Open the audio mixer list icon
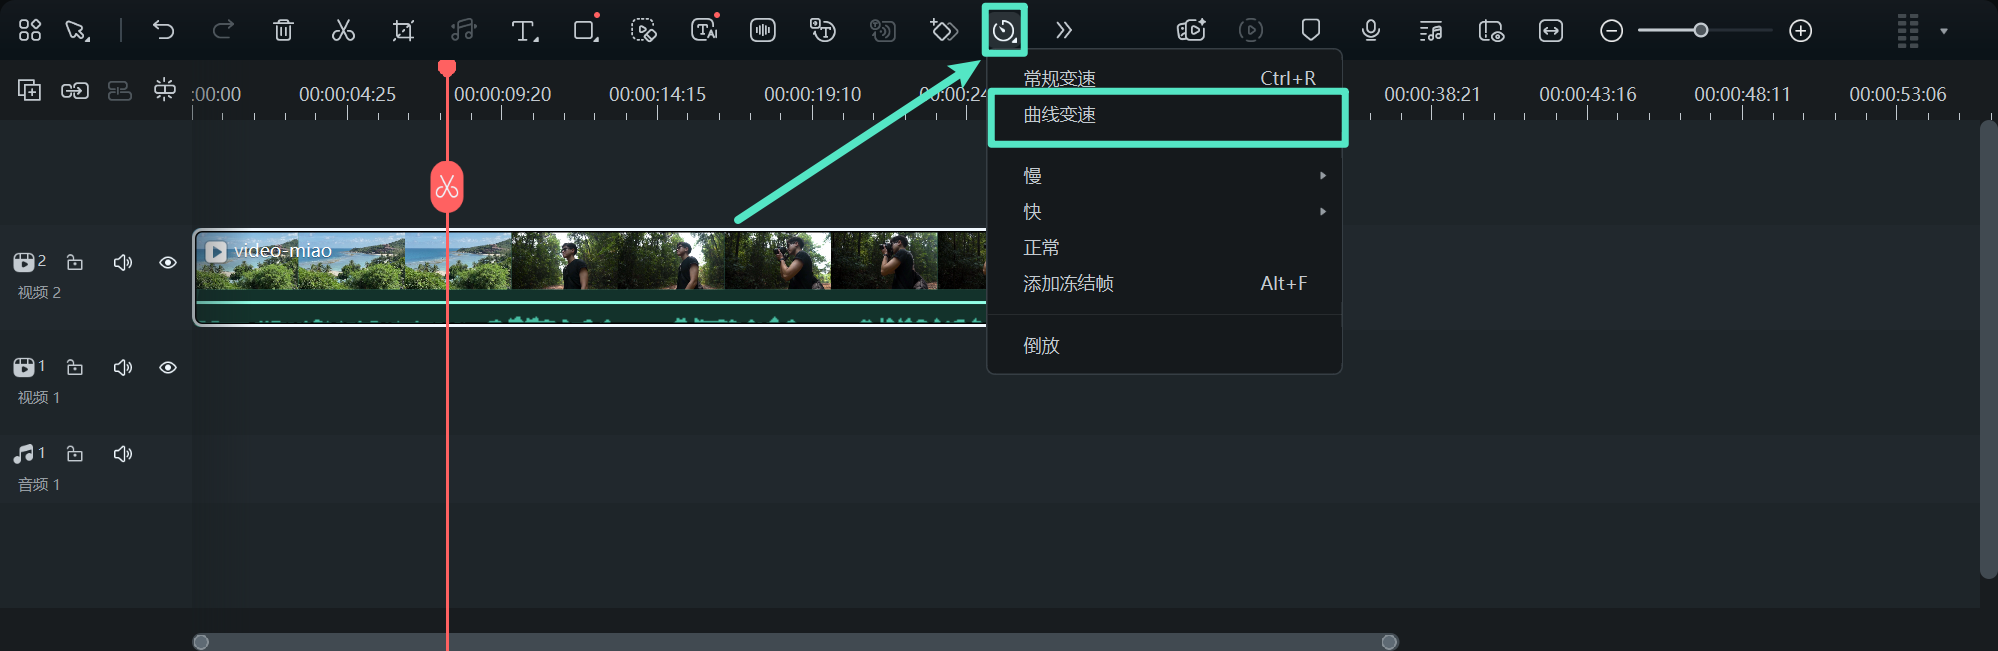This screenshot has width=1998, height=651. 1431,31
